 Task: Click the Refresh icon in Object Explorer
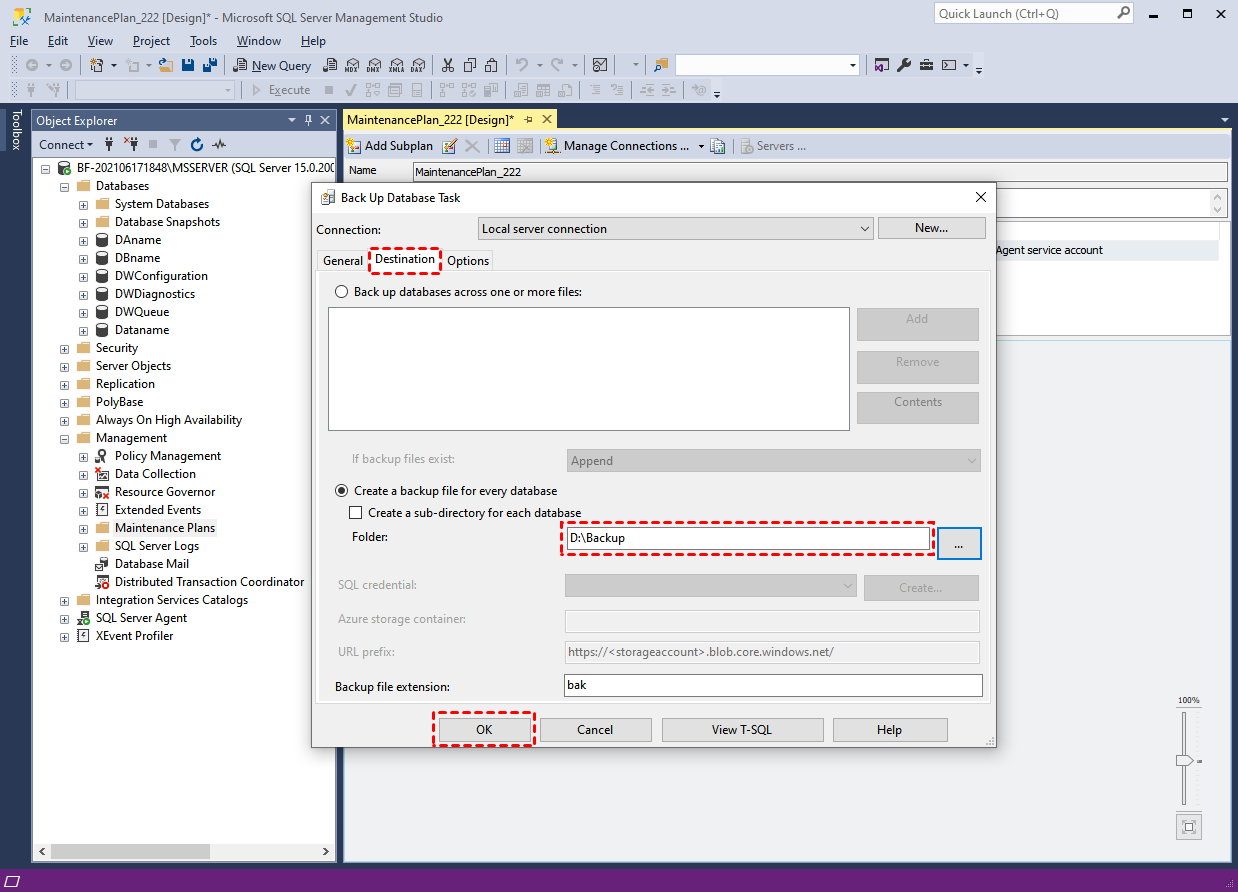(197, 145)
